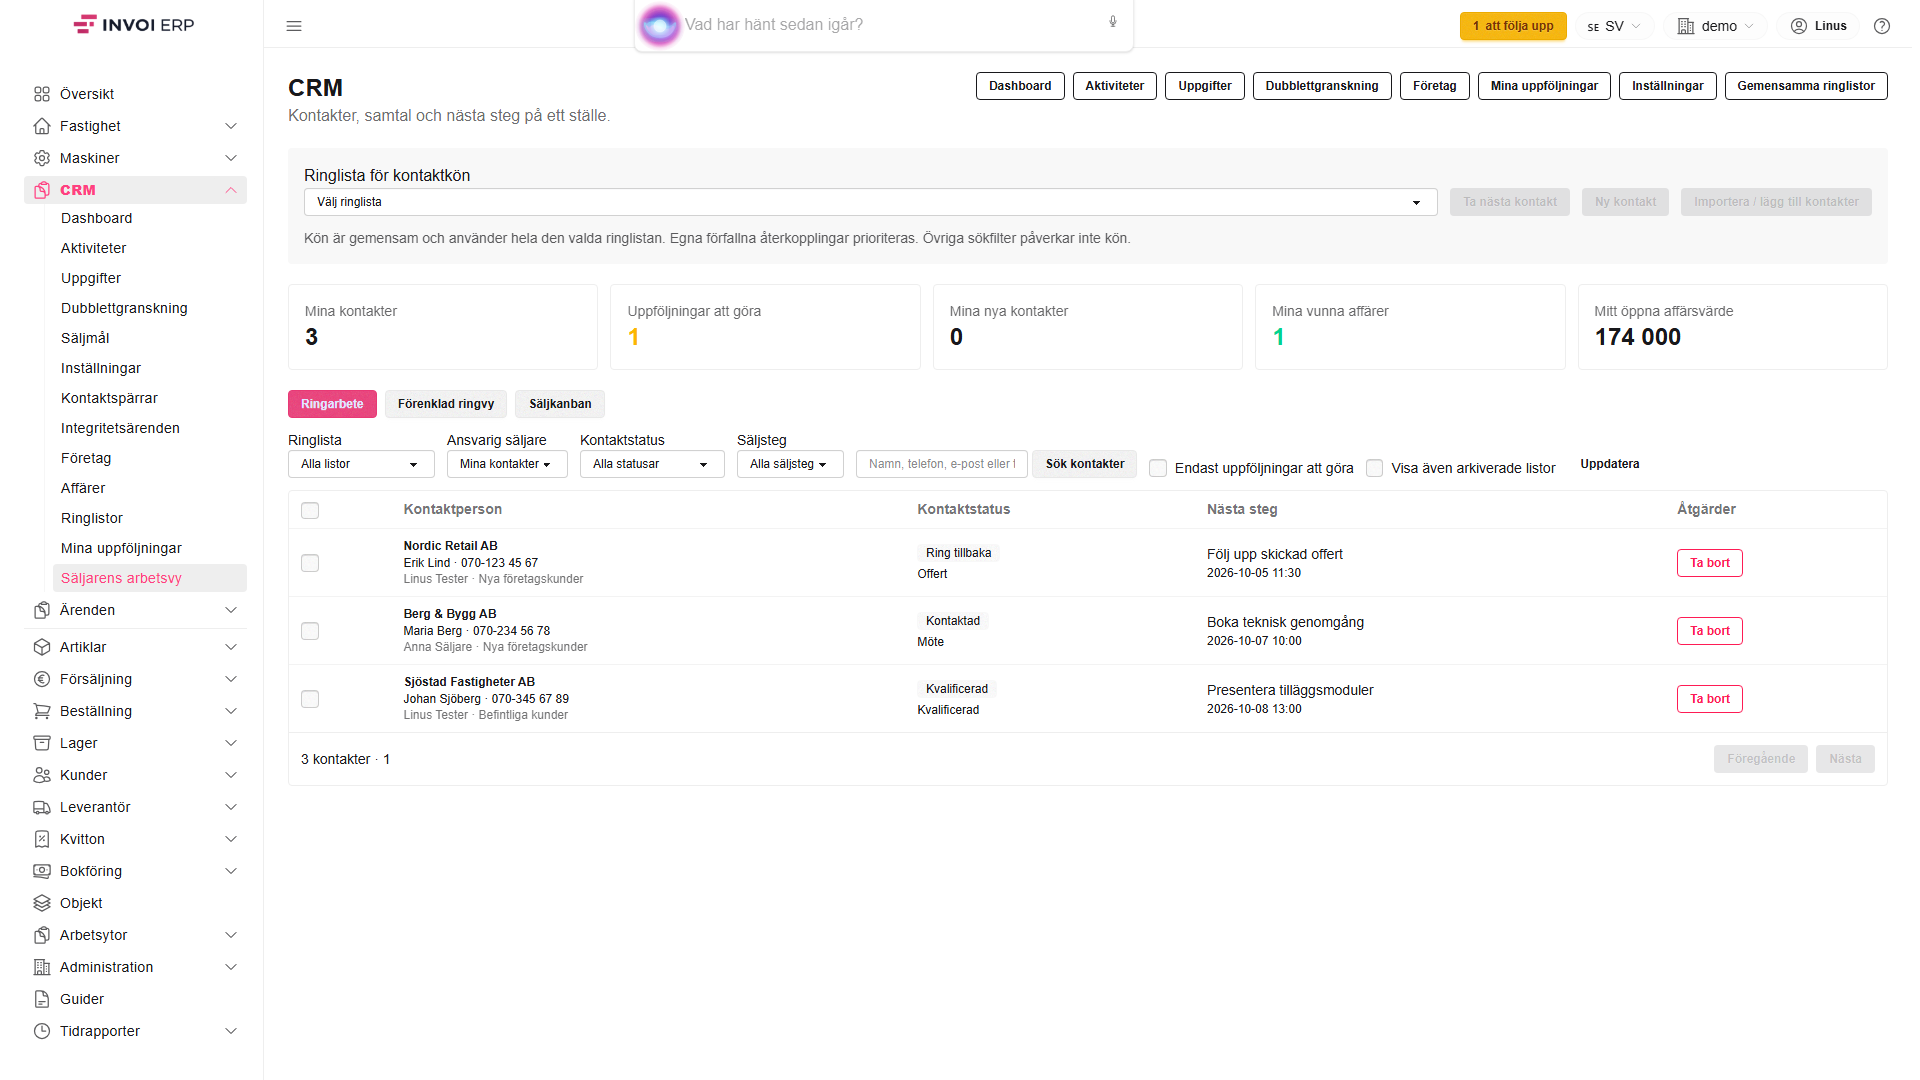Click the Objekt layers icon
This screenshot has width=1920, height=1080.
coord(42,903)
